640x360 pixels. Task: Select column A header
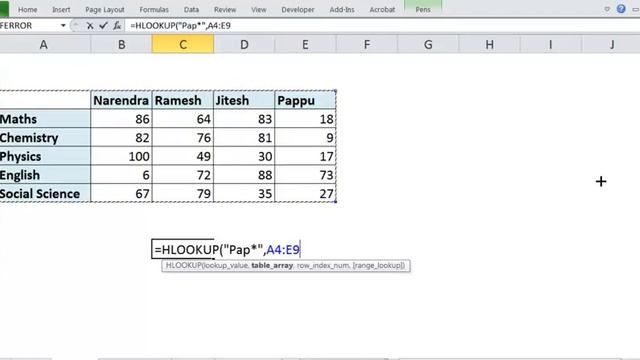44,44
